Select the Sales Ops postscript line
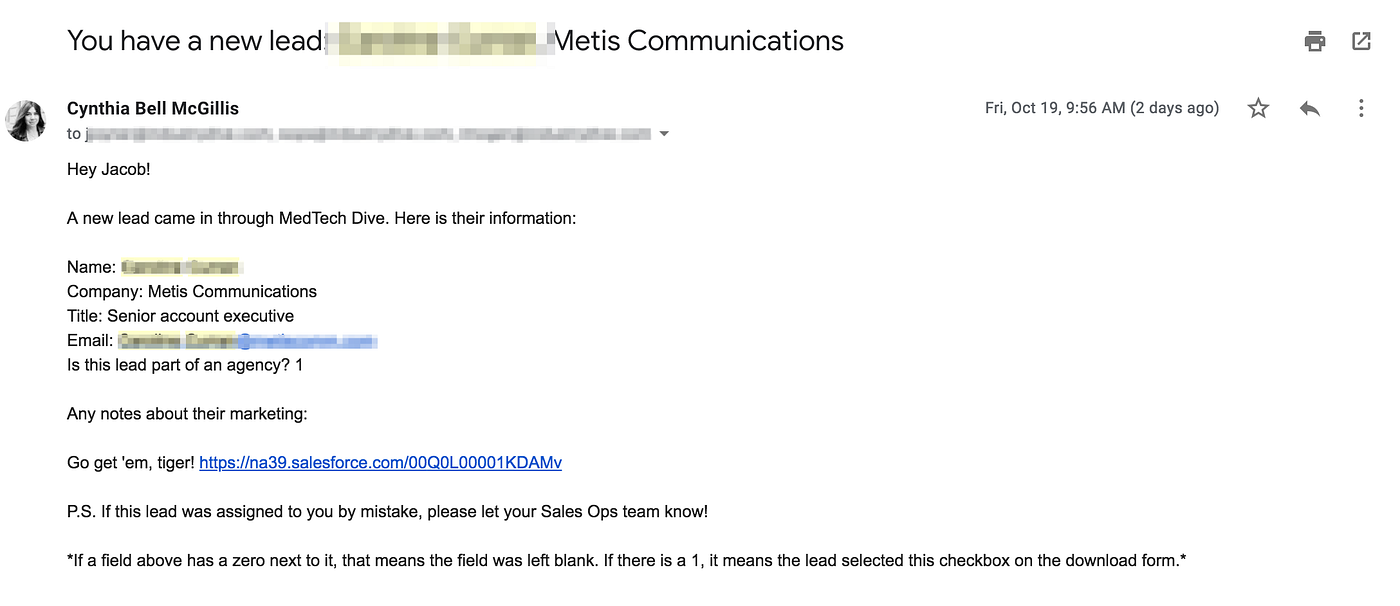This screenshot has height=606, width=1400. click(387, 511)
